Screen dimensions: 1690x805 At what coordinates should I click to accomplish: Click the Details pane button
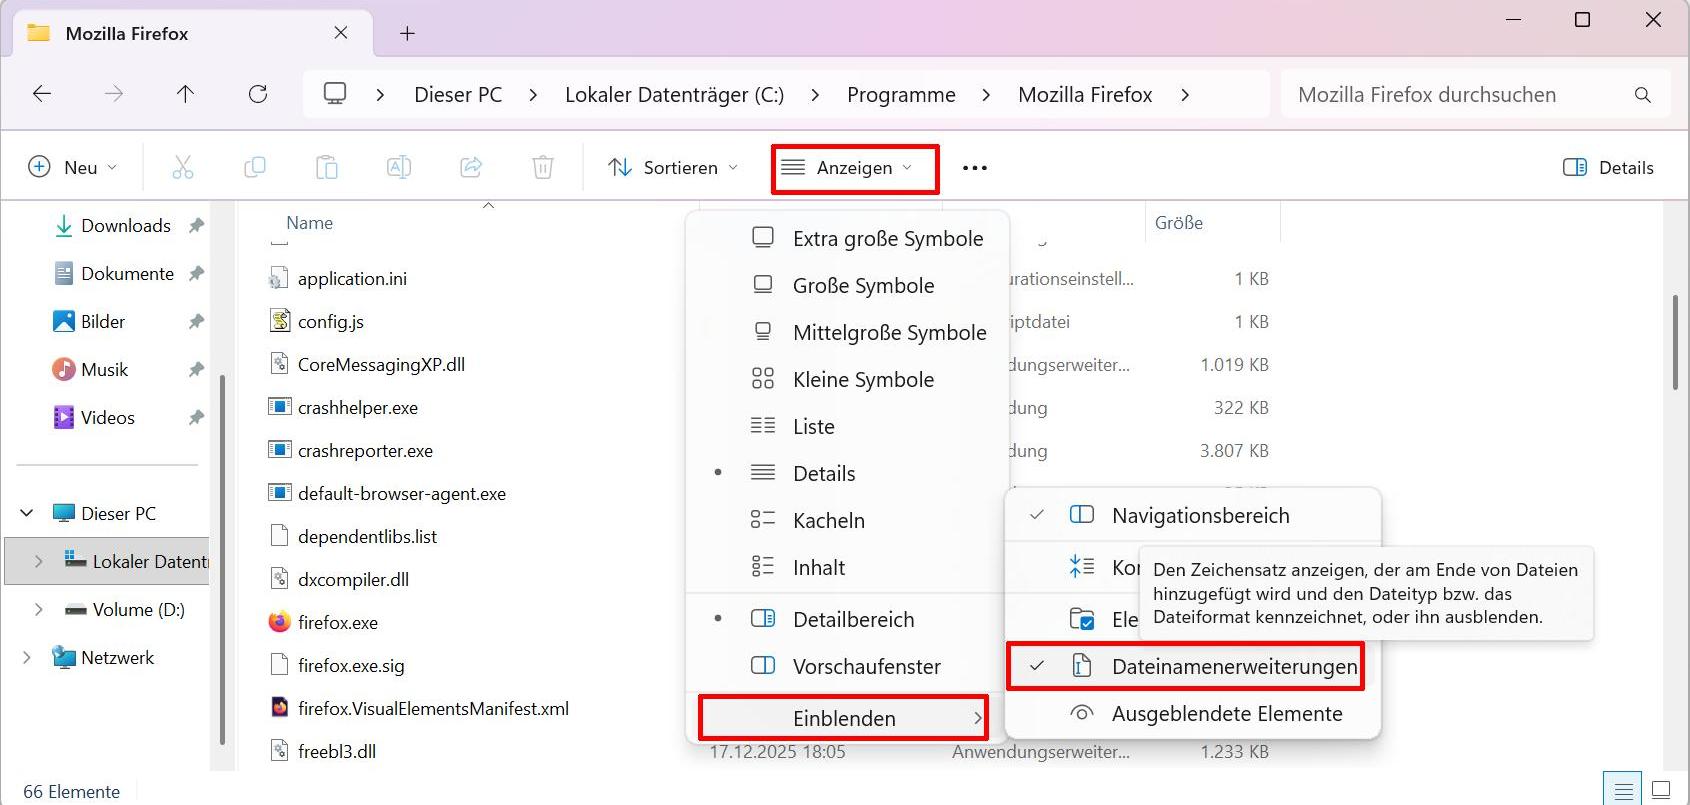point(1608,168)
